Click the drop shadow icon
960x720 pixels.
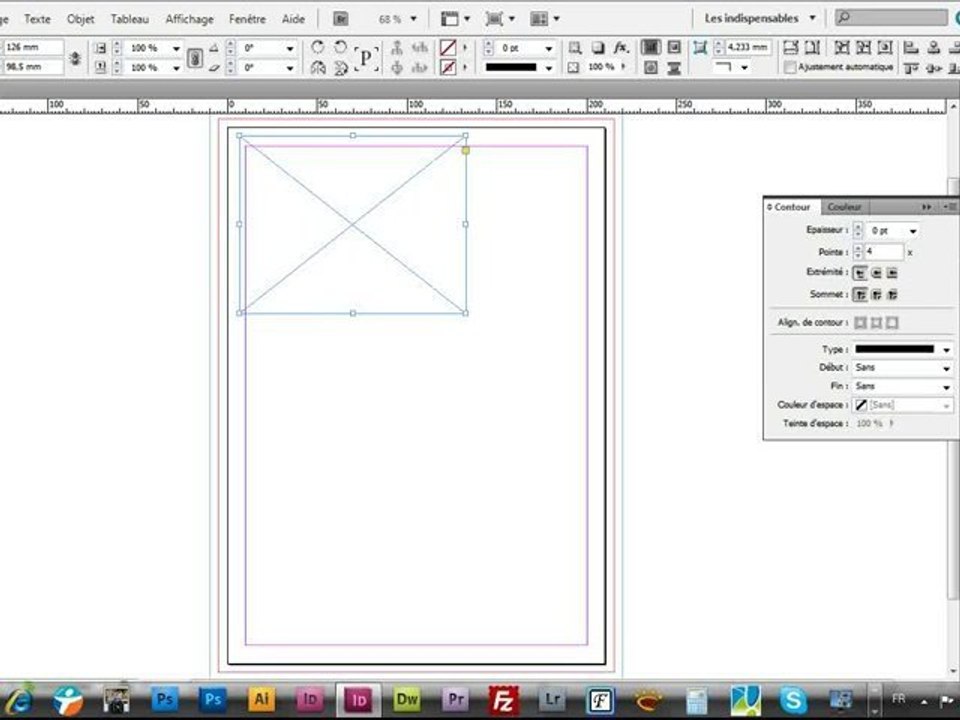pos(598,47)
